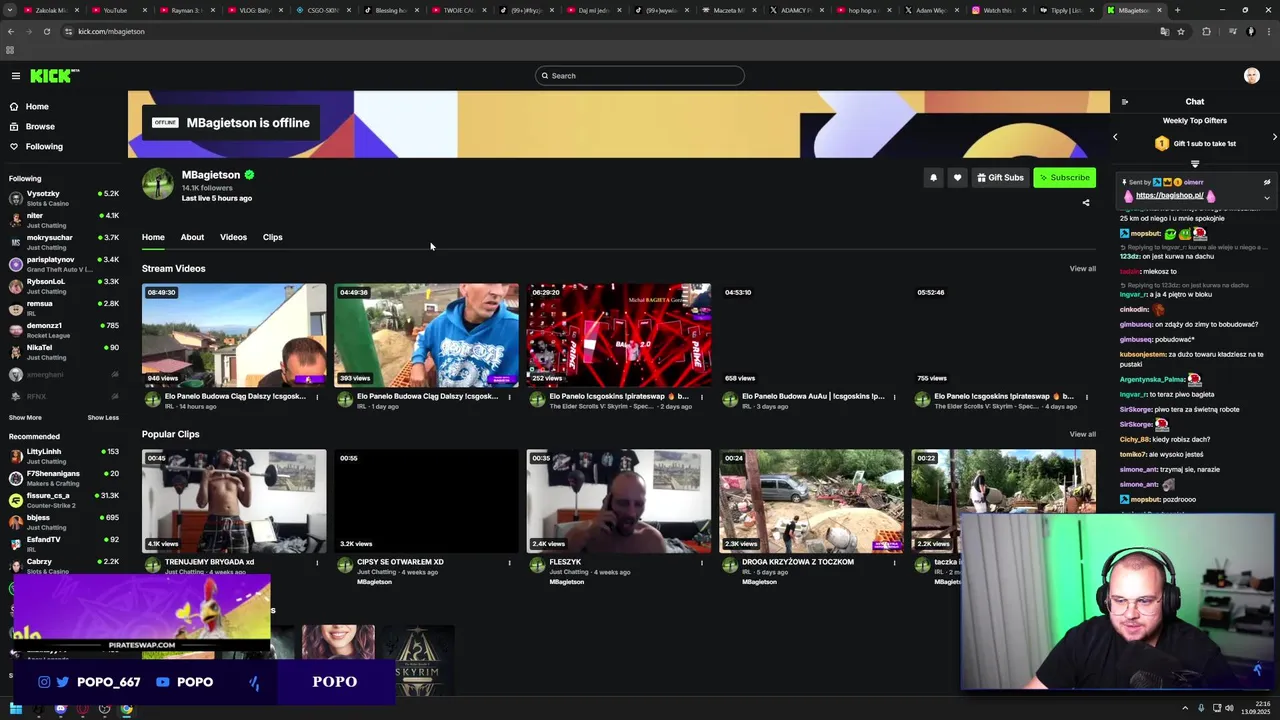This screenshot has height=720, width=1280.
Task: Open the Skyrim category card
Action: click(x=418, y=659)
